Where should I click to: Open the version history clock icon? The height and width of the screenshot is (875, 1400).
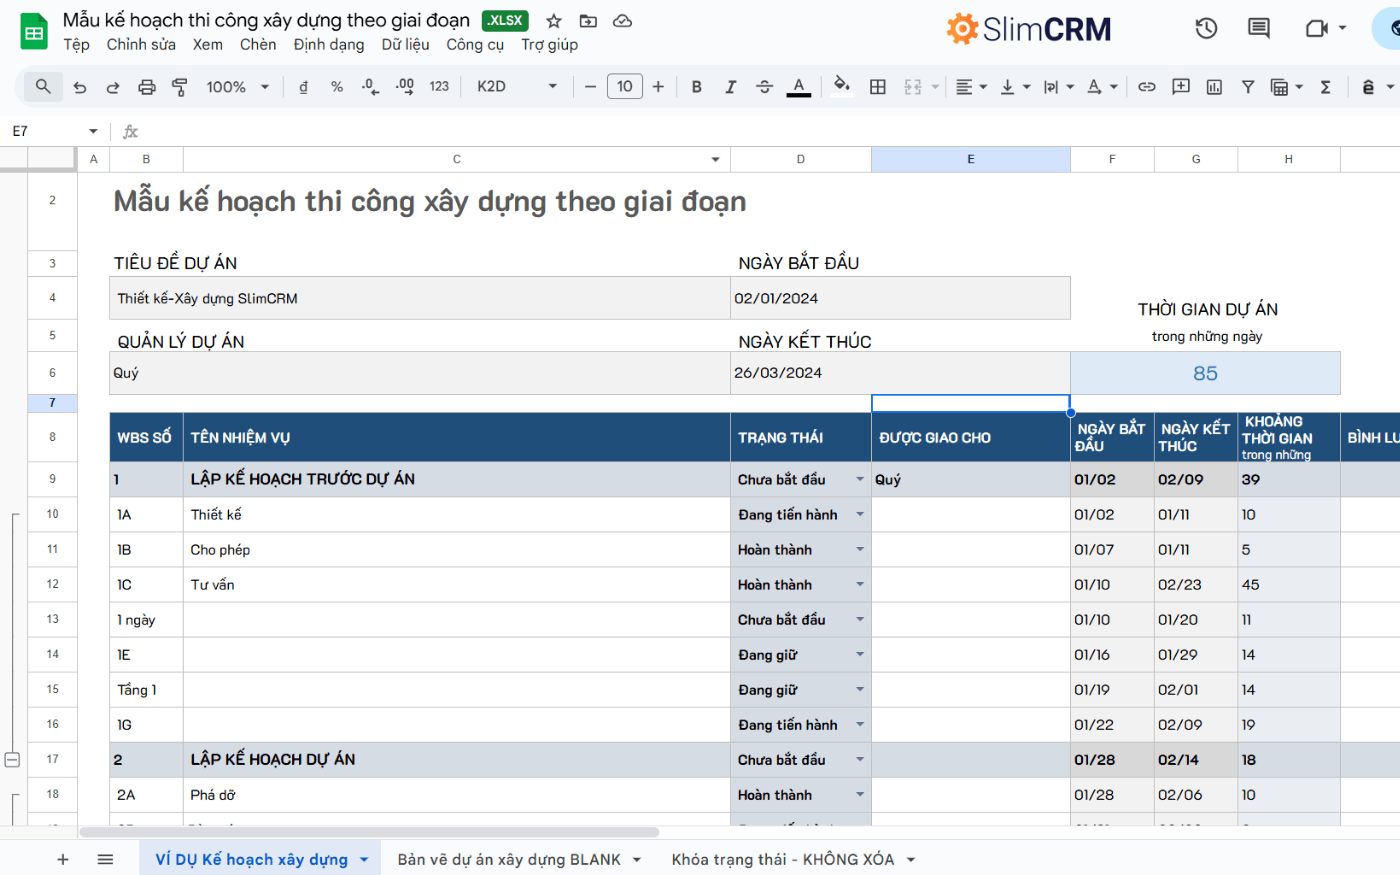1206,29
